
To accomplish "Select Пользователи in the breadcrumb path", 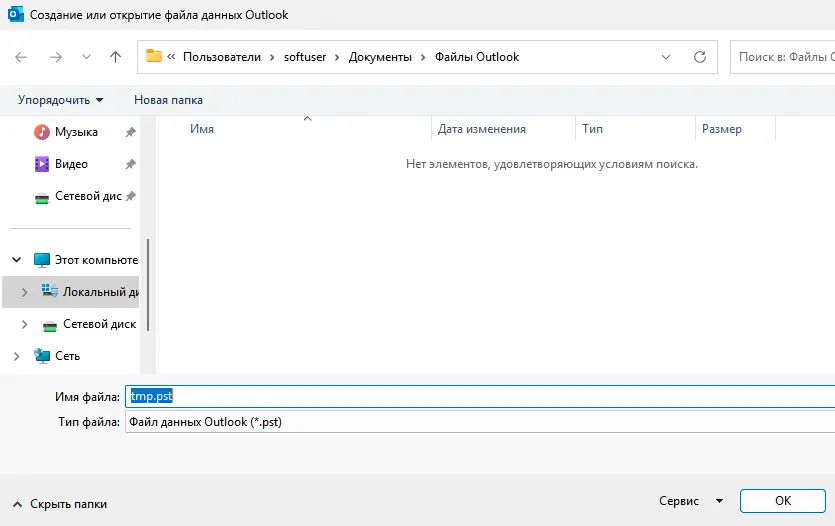I will pyautogui.click(x=222, y=57).
